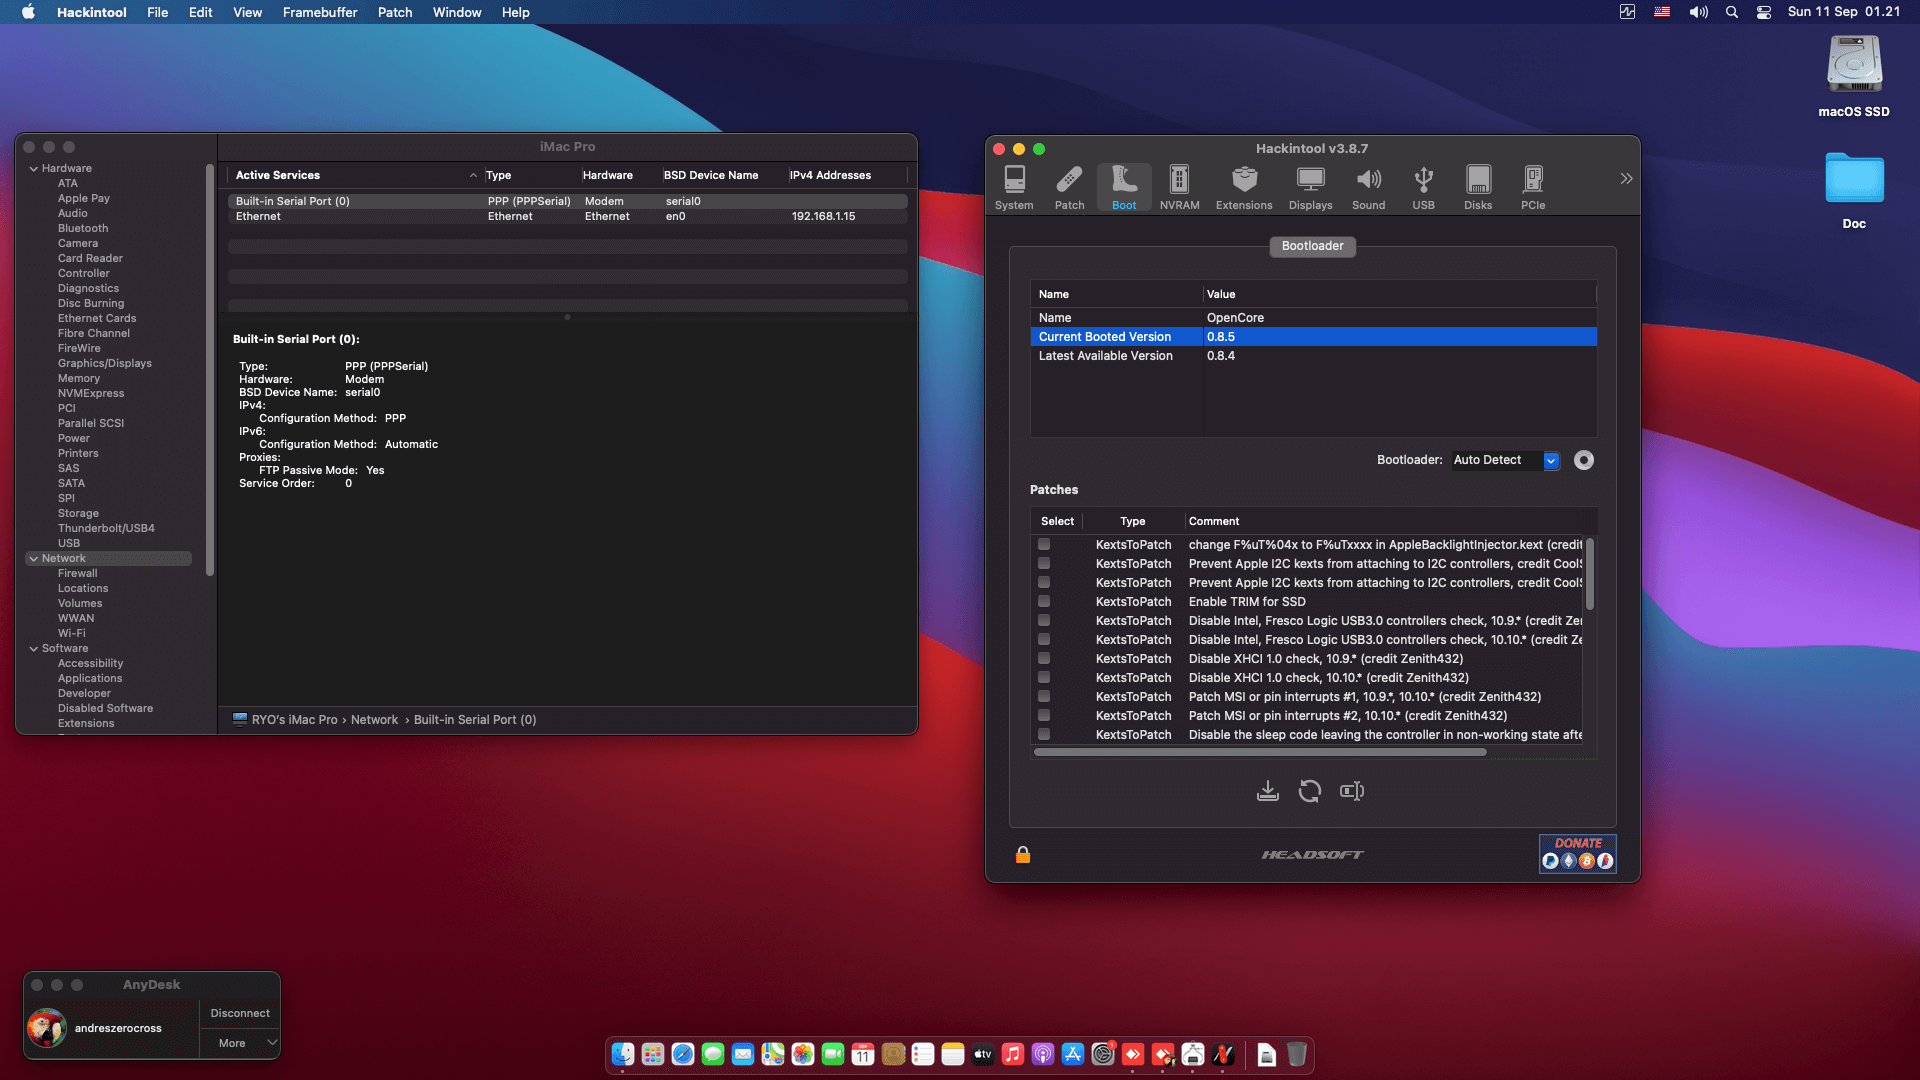Select the PCIe toolbar icon
Viewport: 1920px width, 1080px height.
point(1532,187)
